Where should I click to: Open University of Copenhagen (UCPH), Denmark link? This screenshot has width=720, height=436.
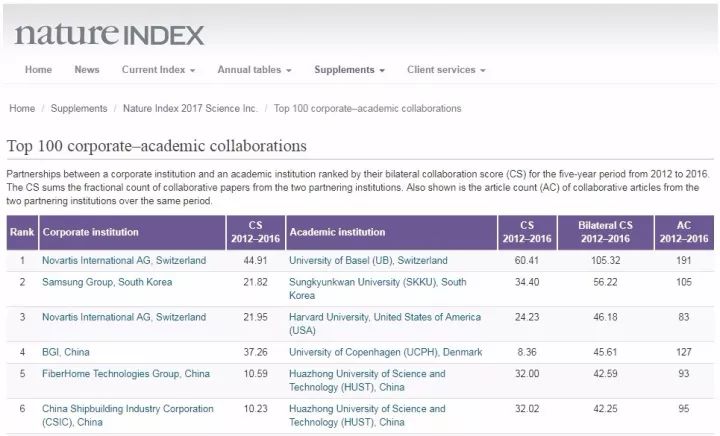386,352
